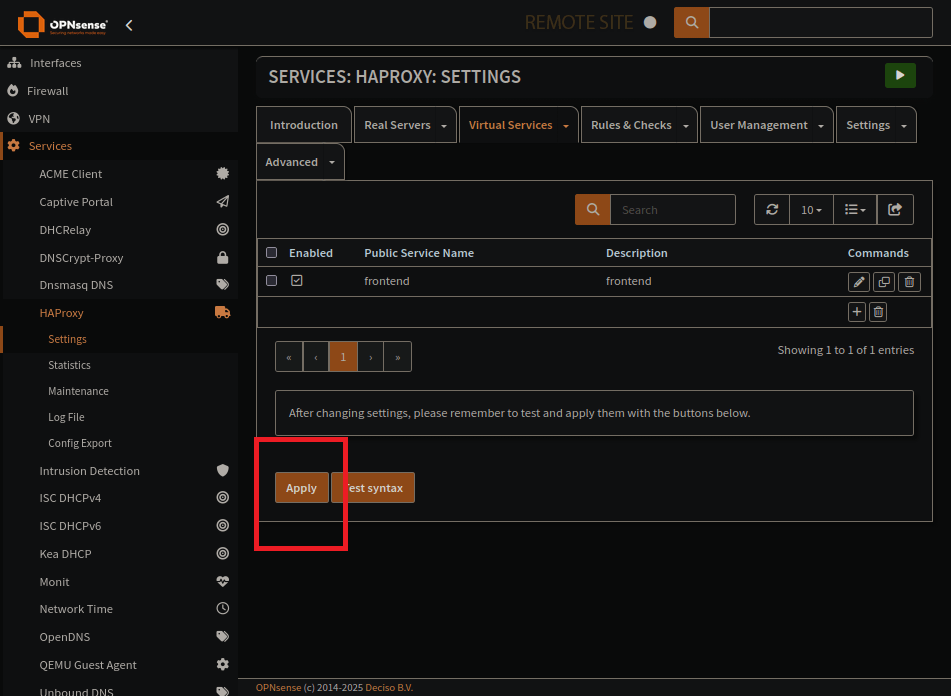
Task: Click the Kea DHCP target icon
Action: point(223,554)
